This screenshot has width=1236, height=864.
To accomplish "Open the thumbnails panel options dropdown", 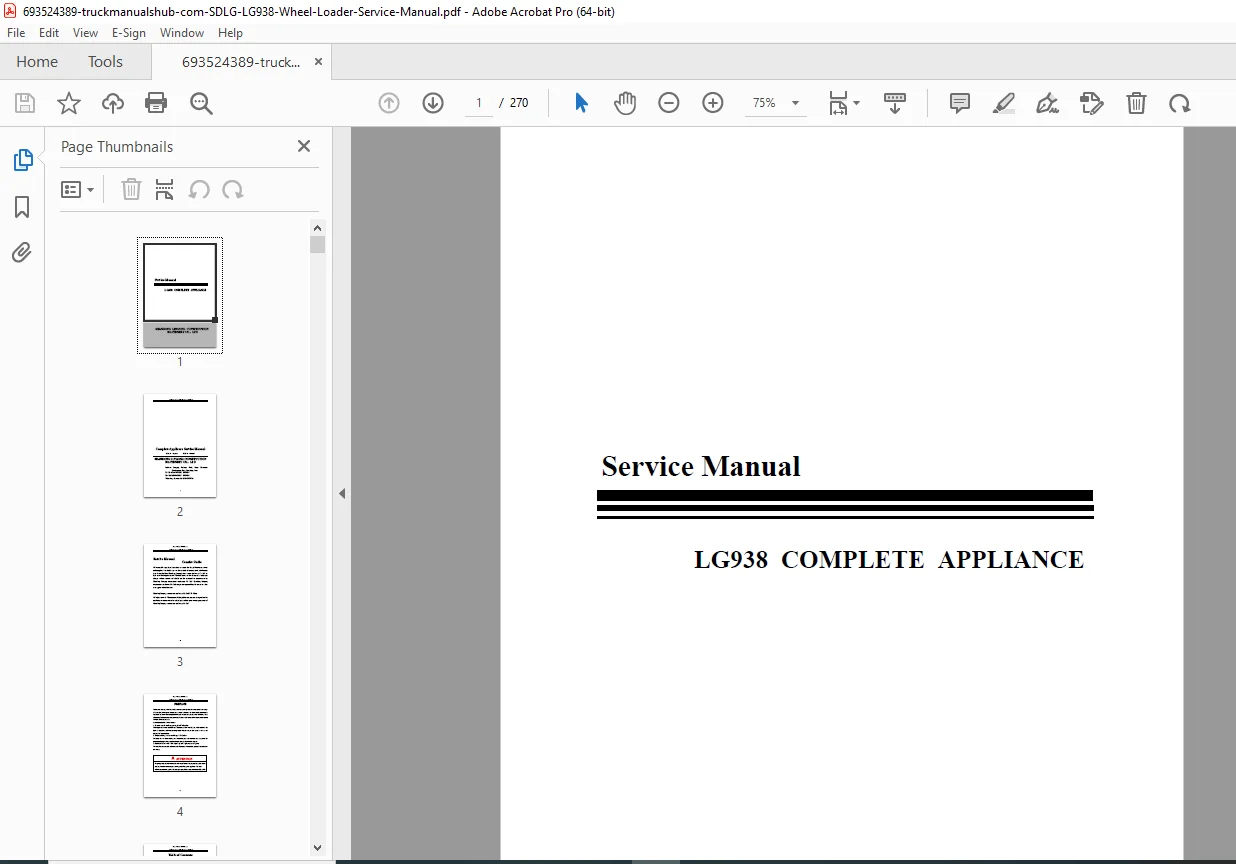I will click(77, 189).
